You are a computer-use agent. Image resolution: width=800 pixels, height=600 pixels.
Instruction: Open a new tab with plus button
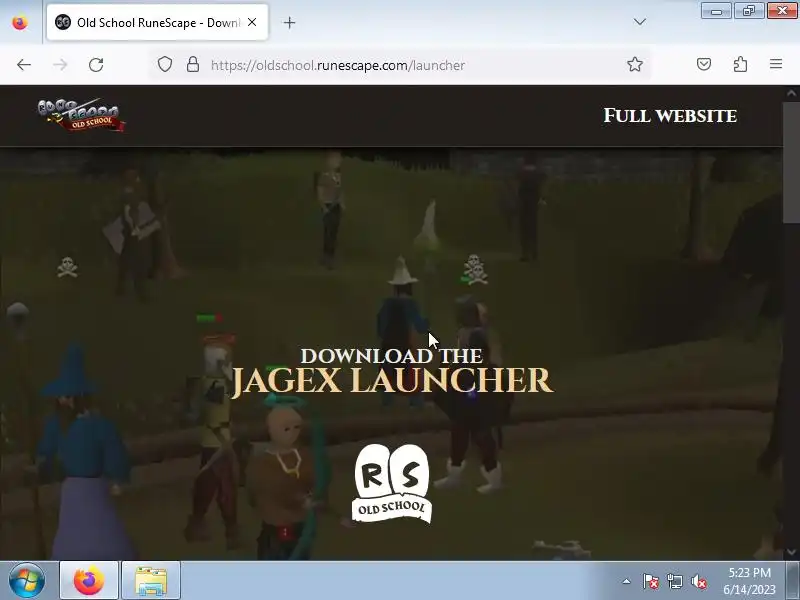tap(289, 22)
